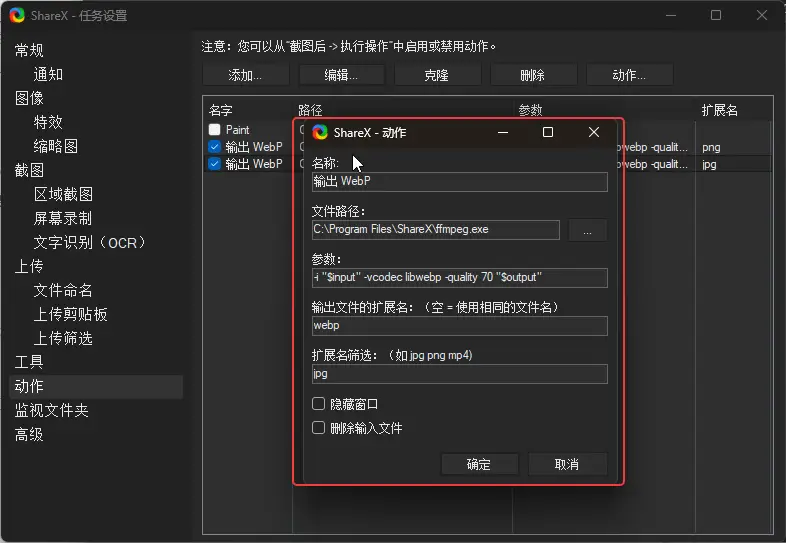Focus the 名称 input field
The image size is (786, 543).
460,182
